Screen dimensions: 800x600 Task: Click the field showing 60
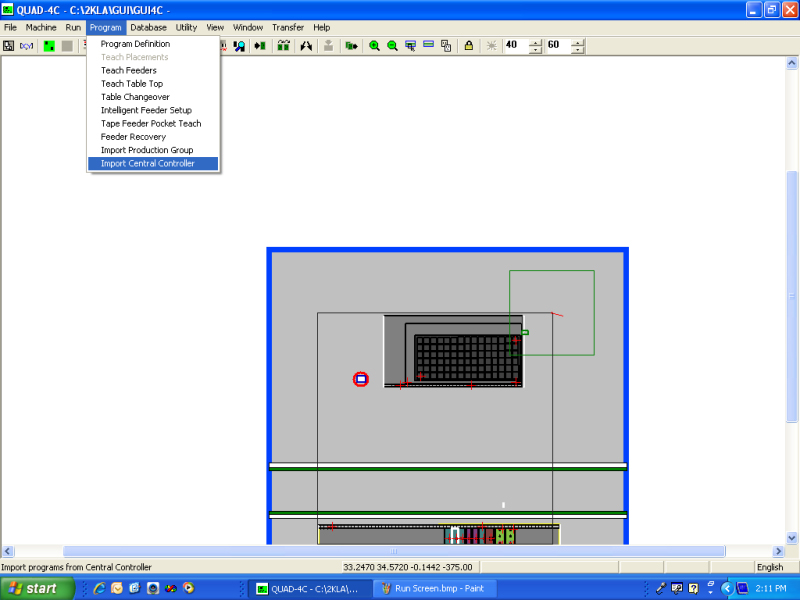559,45
